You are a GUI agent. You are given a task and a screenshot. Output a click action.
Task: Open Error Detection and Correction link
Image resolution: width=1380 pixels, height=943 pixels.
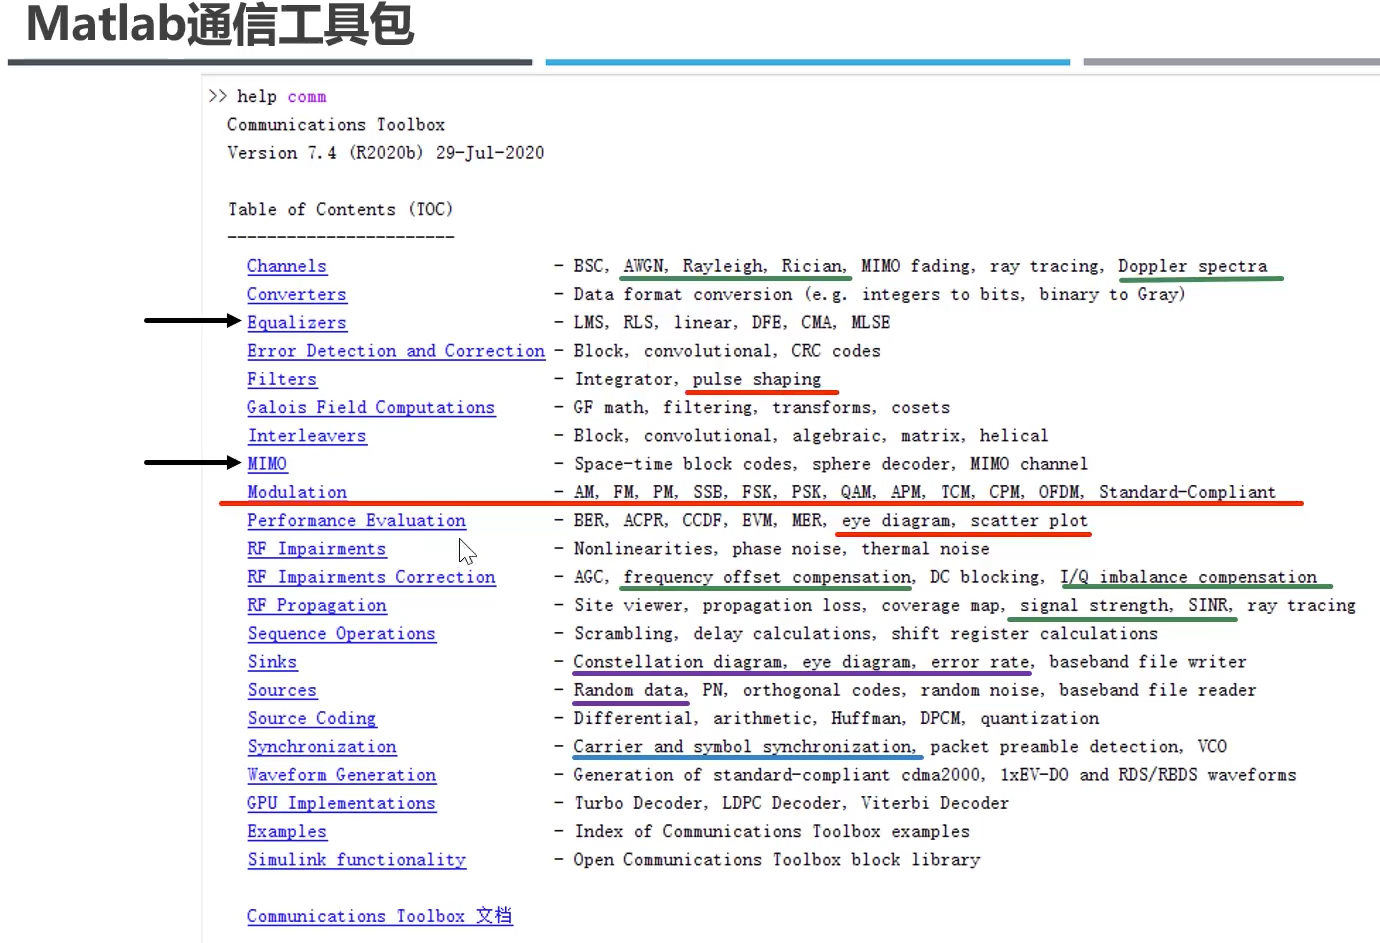click(396, 351)
